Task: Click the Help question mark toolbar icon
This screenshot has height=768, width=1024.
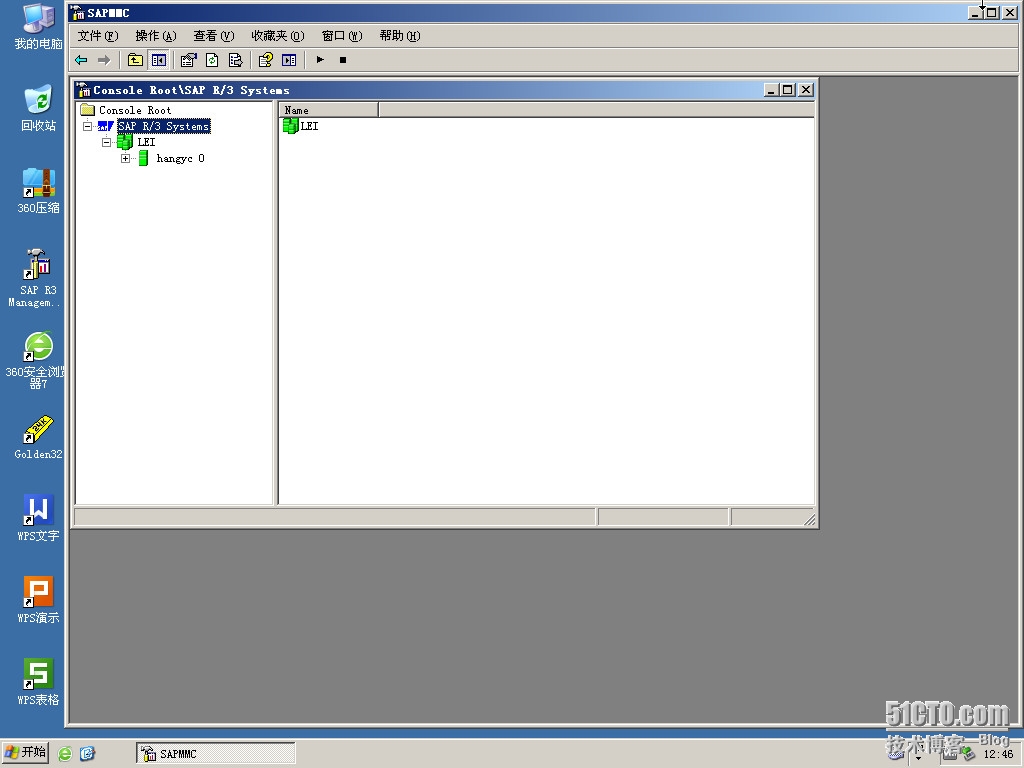Action: click(x=265, y=60)
